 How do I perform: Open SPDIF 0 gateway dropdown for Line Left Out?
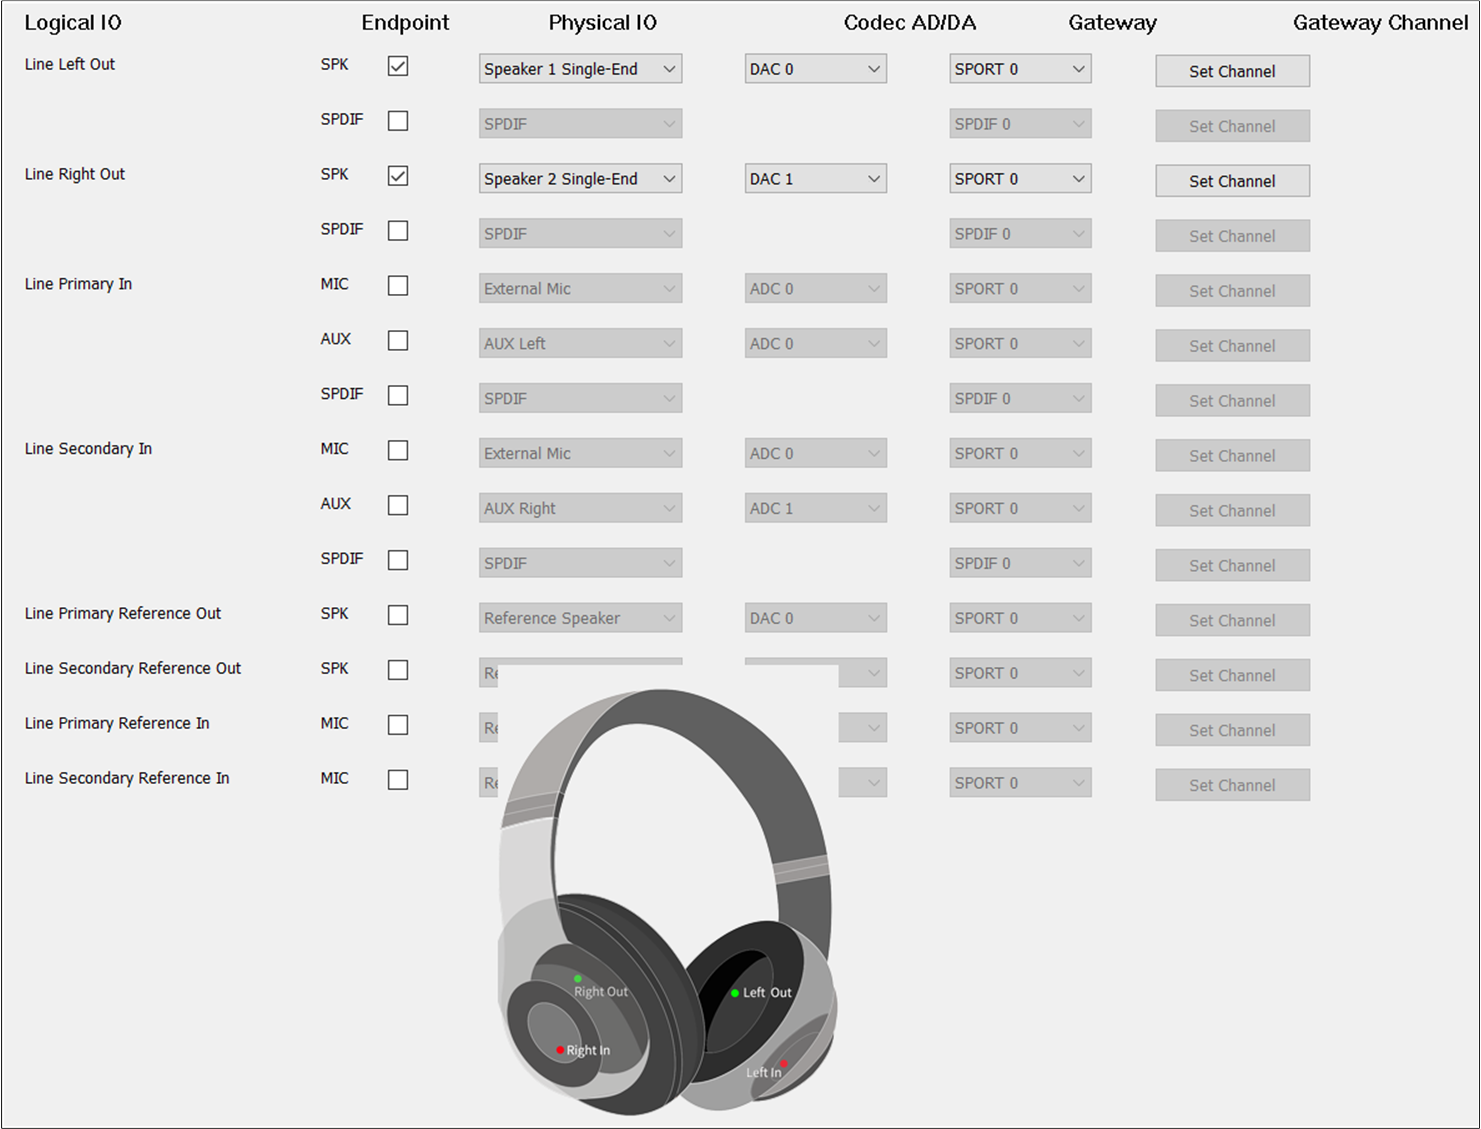point(1020,124)
